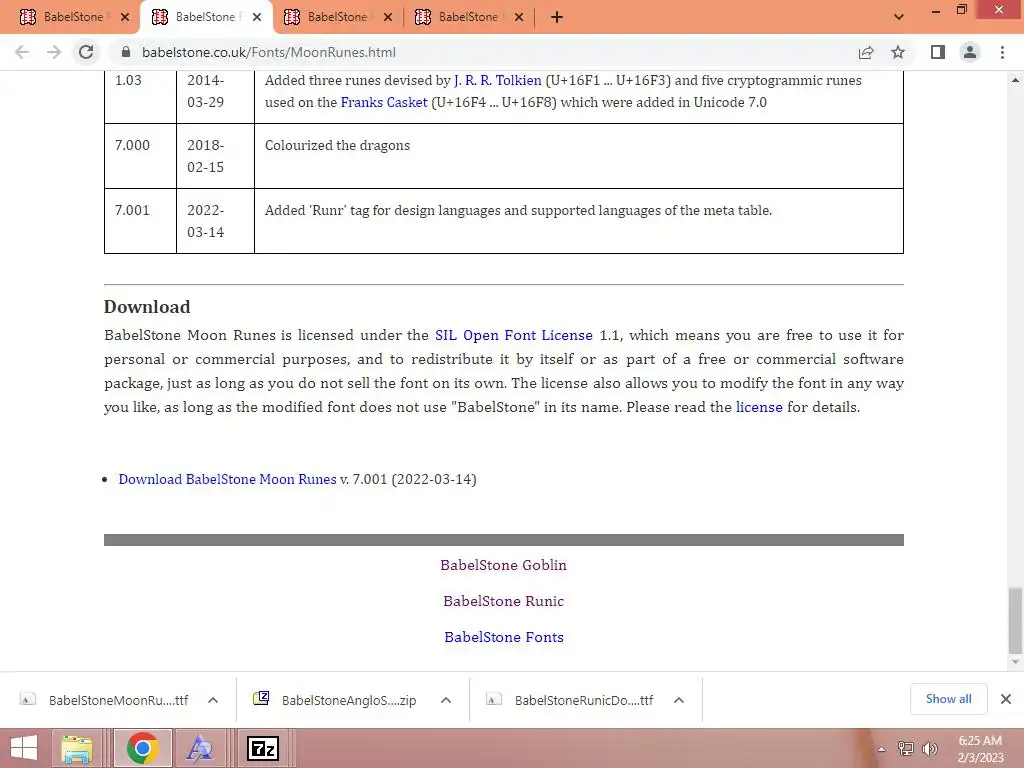Close the downloads bar
This screenshot has height=768, width=1024.
(x=1006, y=699)
